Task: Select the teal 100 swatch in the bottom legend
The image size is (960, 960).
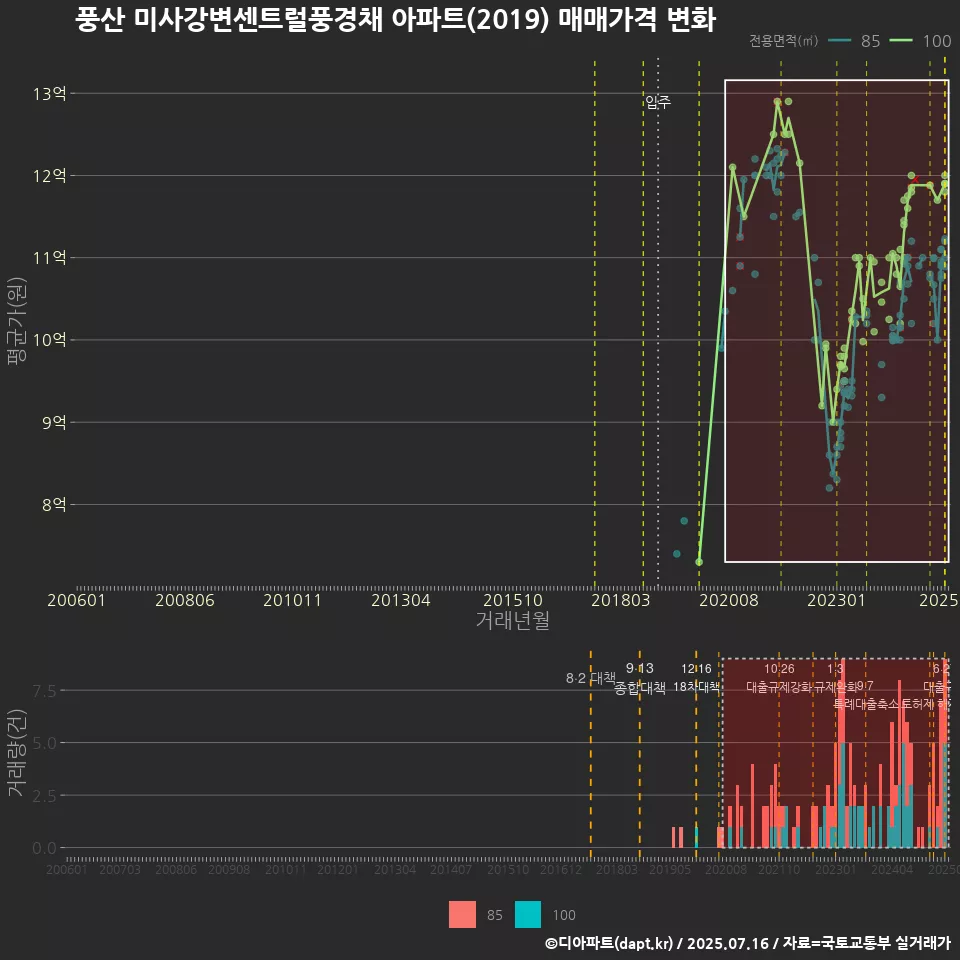Action: coord(528,915)
